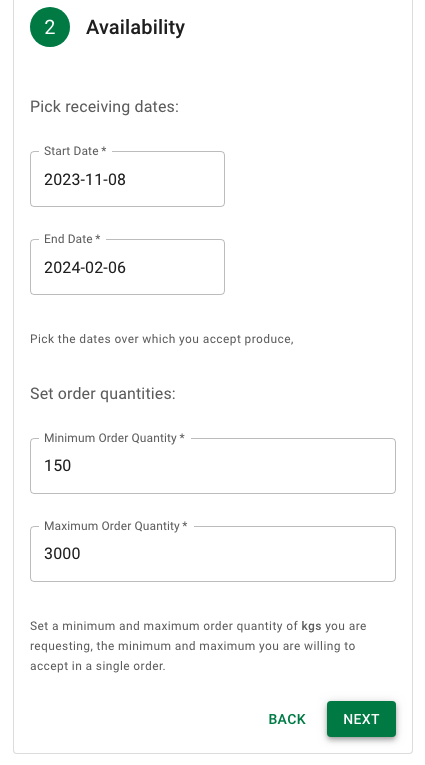Click the 2023-11-08 date value
This screenshot has height=765, width=425.
85,180
